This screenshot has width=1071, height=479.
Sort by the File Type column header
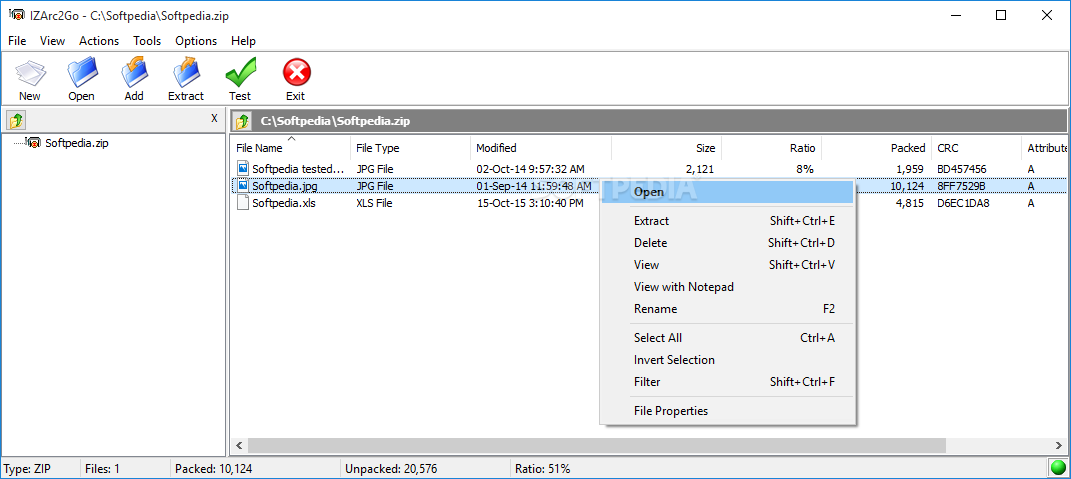point(411,148)
